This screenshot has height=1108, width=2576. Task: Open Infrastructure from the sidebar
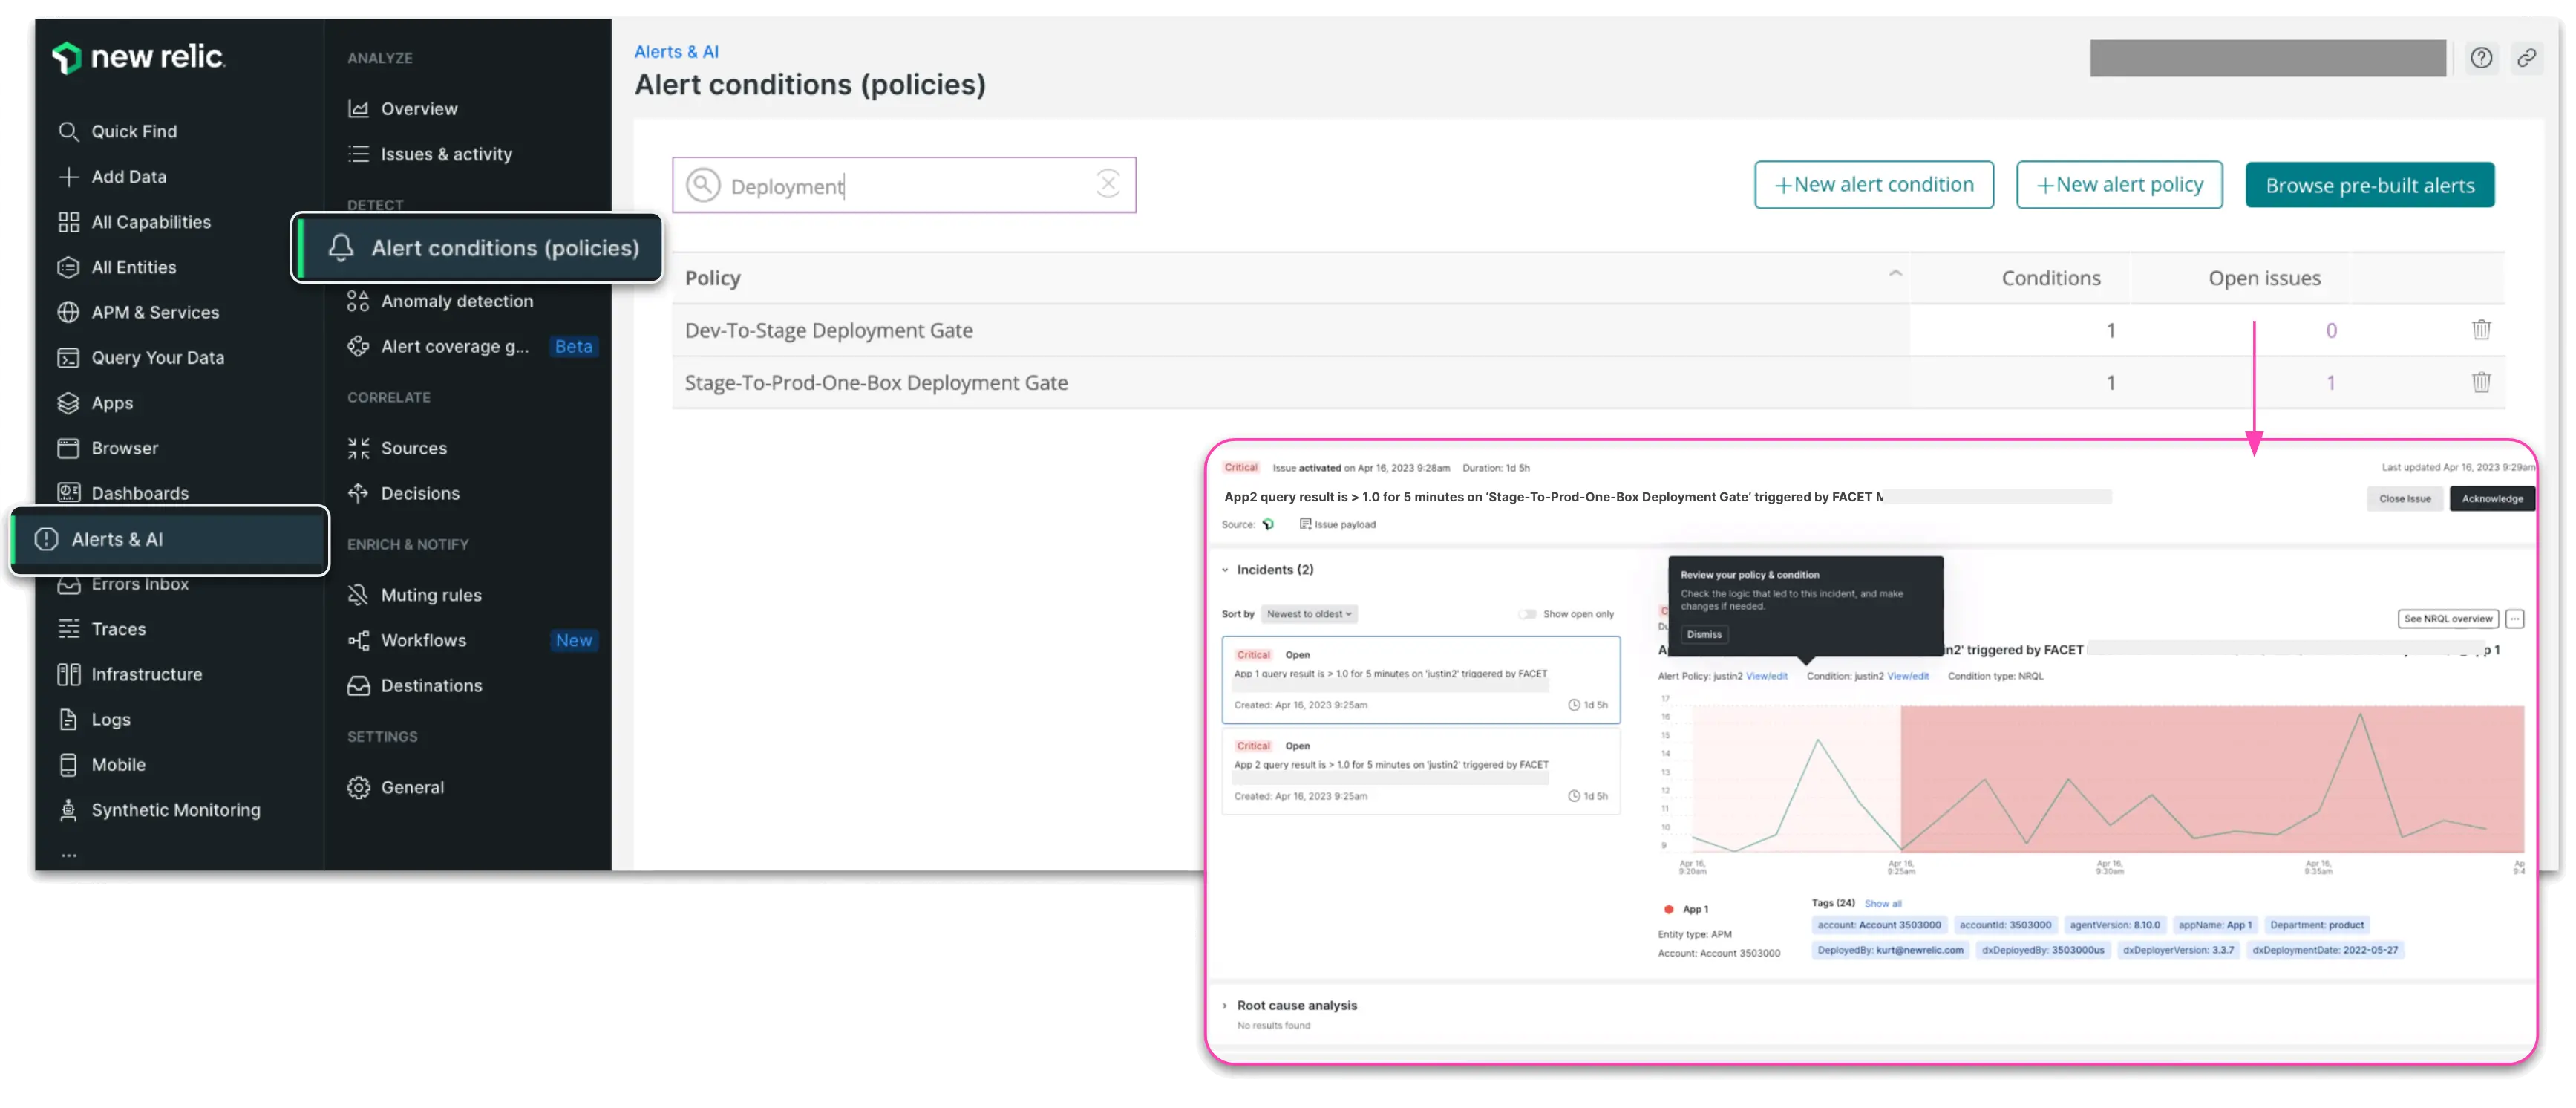(x=146, y=674)
